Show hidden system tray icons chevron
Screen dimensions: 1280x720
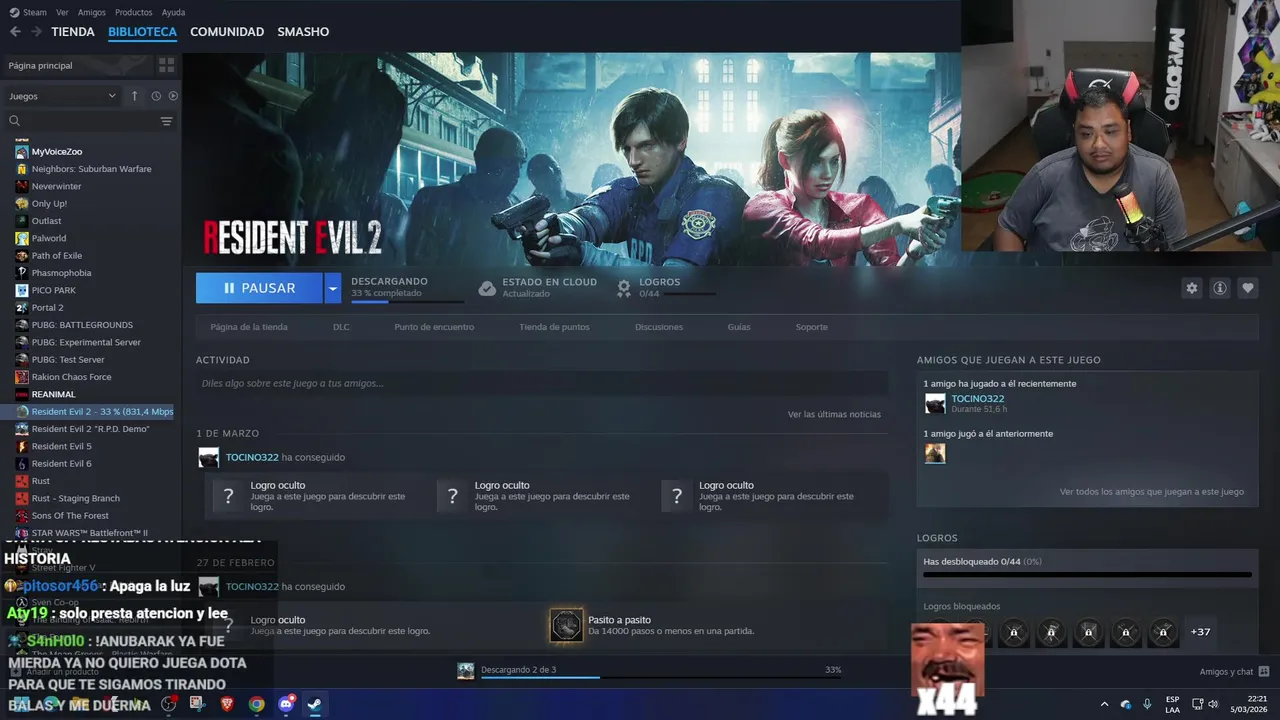tap(1104, 704)
